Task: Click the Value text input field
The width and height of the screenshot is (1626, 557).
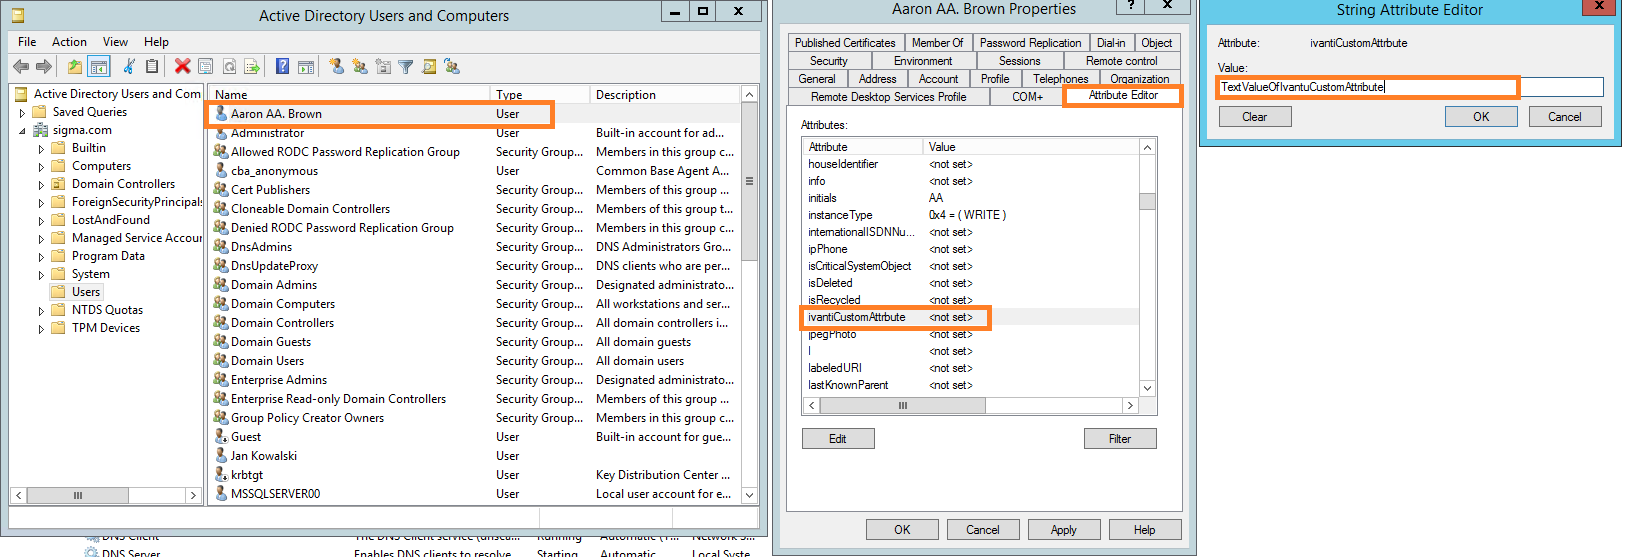Action: coord(1409,87)
